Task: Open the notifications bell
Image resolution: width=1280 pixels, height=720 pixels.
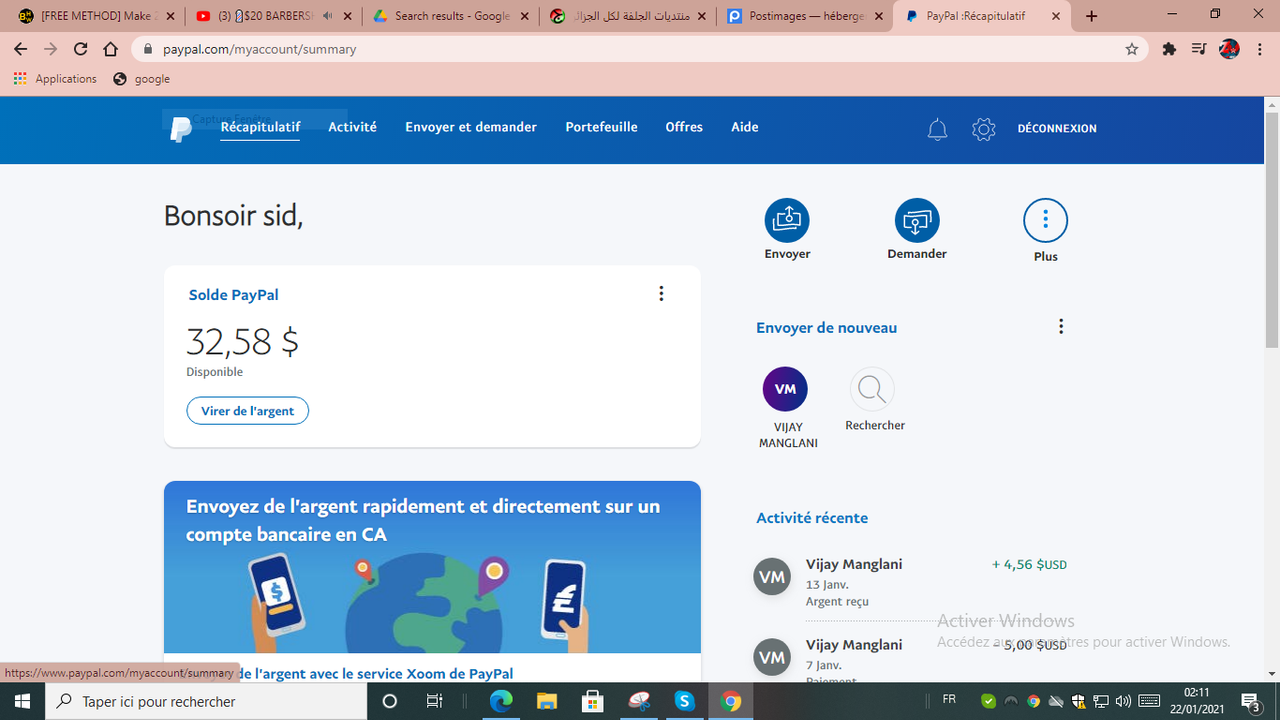Action: (937, 129)
